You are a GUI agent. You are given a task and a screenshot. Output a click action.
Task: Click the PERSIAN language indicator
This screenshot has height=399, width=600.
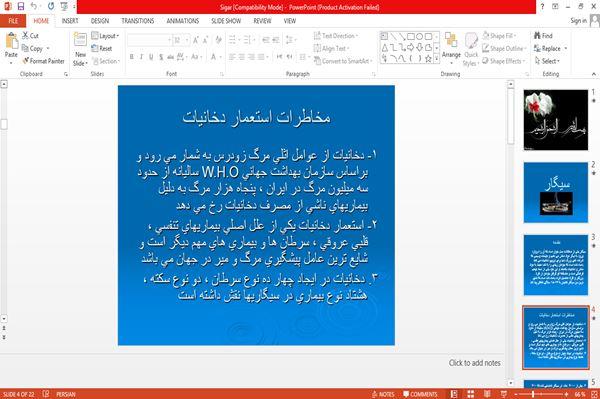pos(66,394)
